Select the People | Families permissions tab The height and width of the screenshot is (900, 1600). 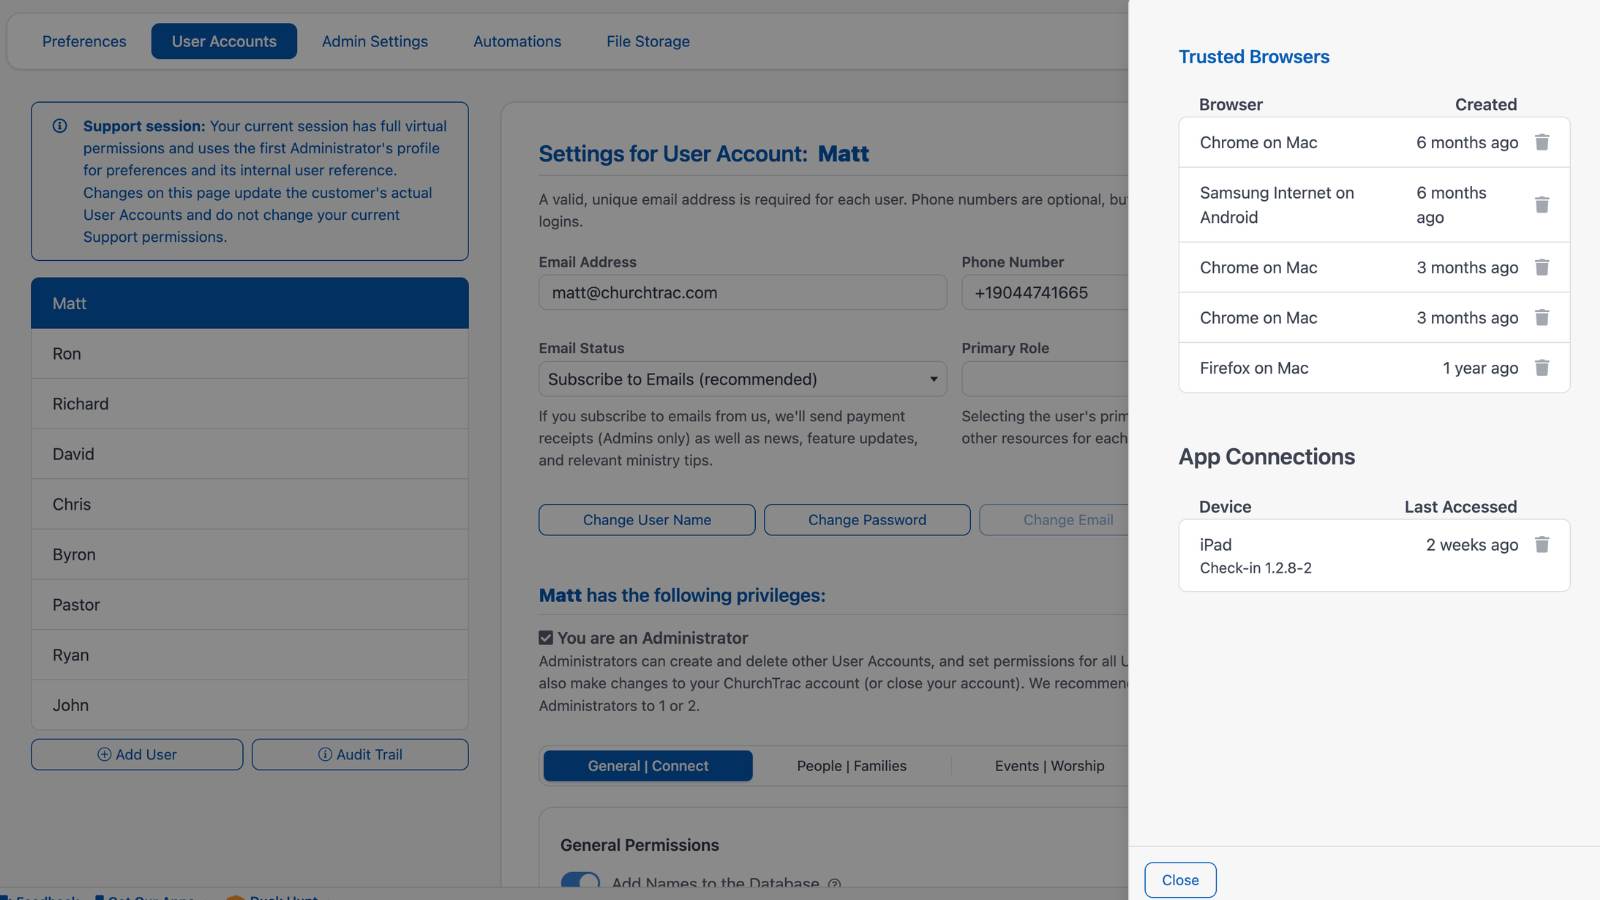[x=852, y=766]
